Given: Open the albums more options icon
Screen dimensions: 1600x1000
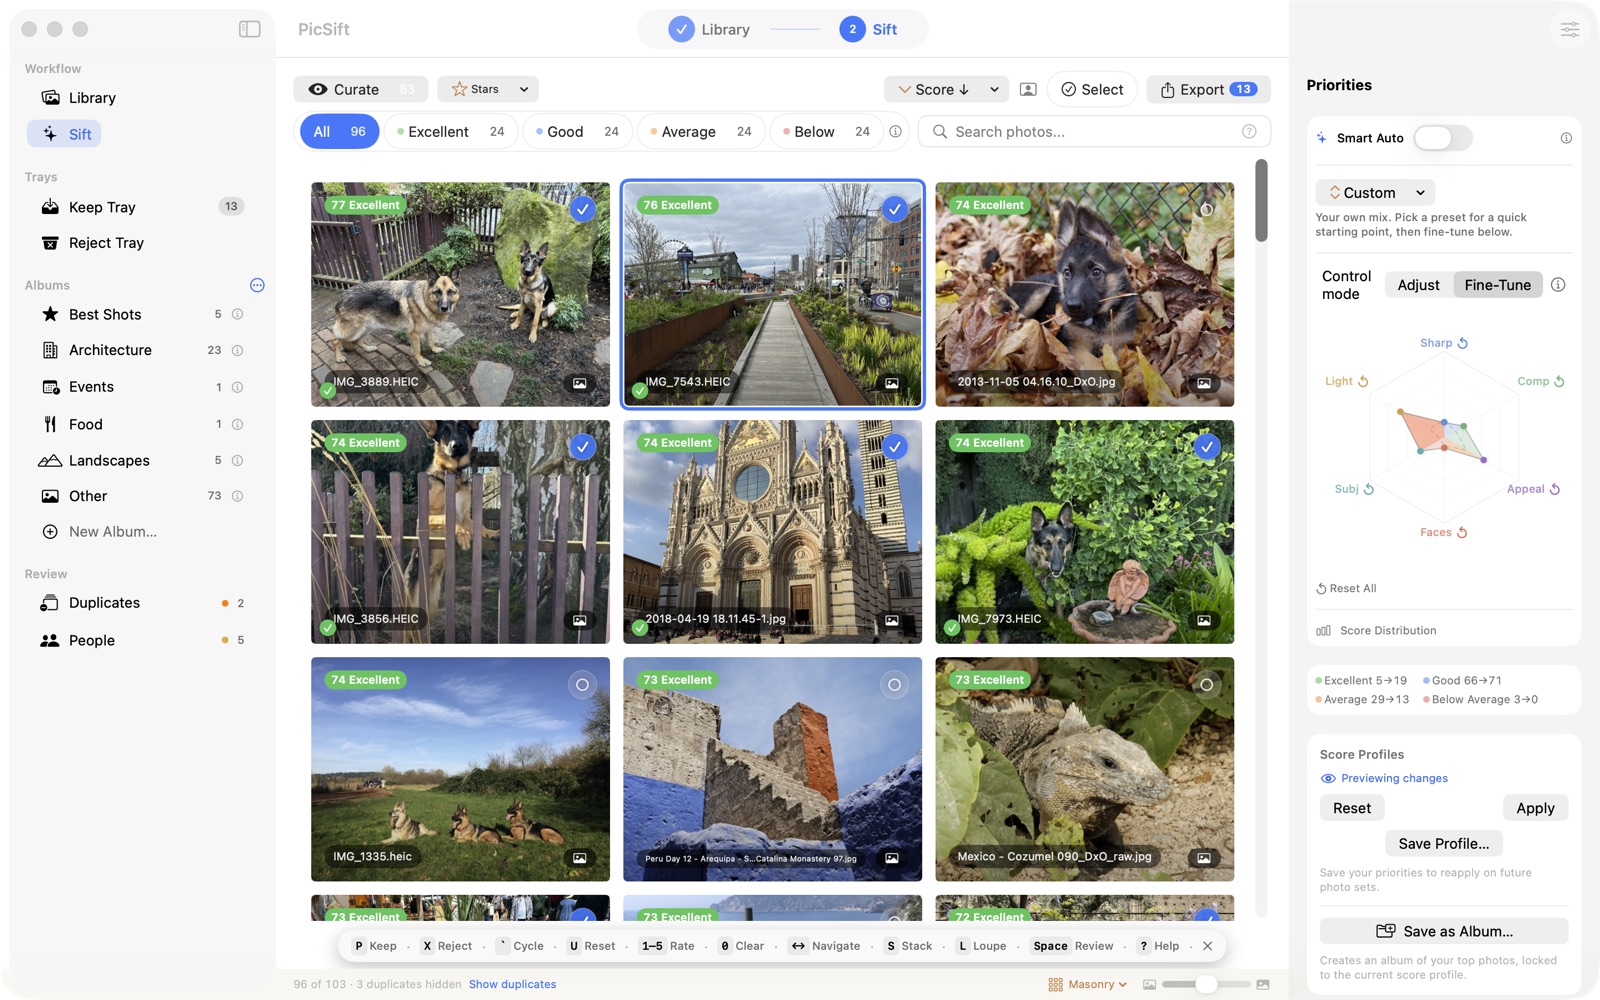Looking at the screenshot, I should [257, 285].
